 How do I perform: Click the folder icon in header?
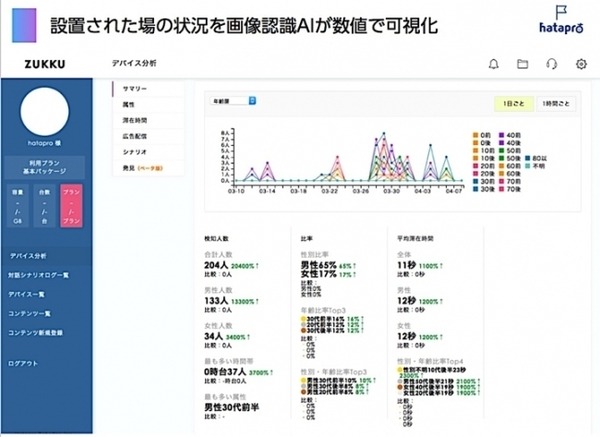click(522, 64)
